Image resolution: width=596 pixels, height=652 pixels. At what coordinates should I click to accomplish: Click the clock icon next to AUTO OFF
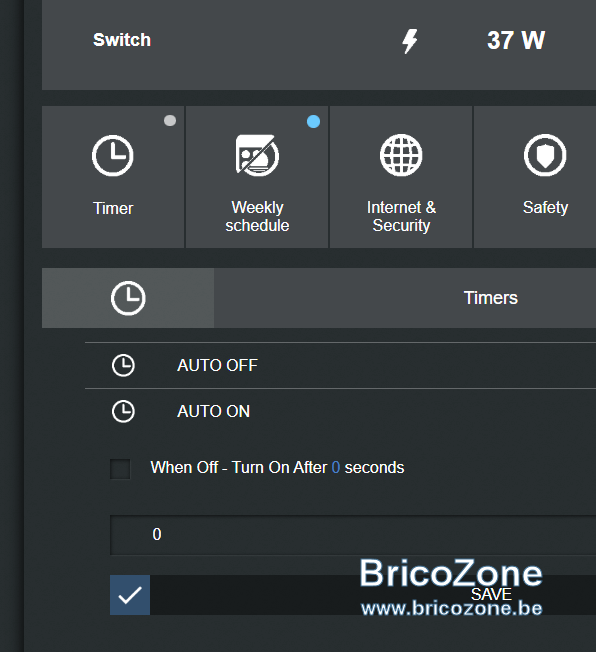pos(123,366)
